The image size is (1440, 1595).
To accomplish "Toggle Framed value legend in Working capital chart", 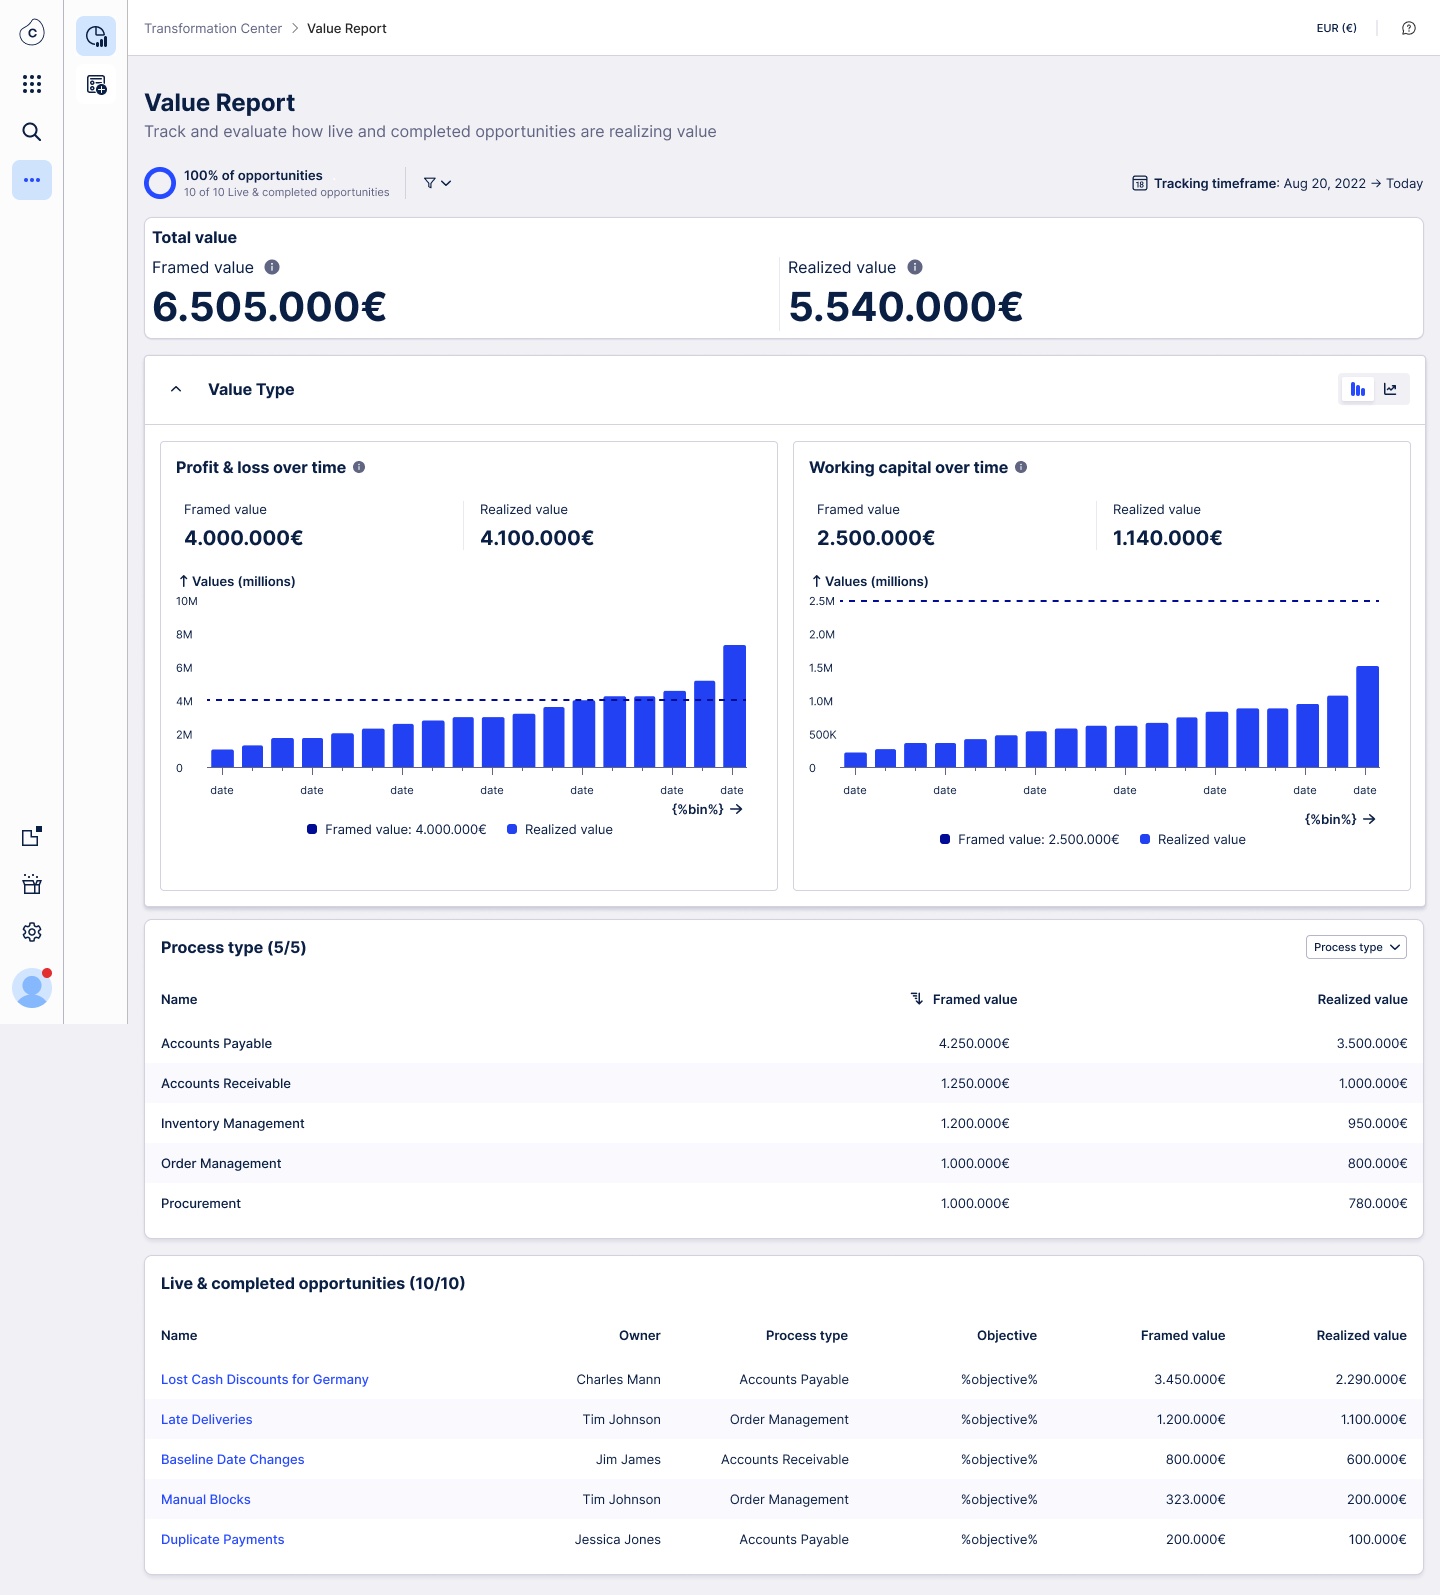I will coord(1029,839).
